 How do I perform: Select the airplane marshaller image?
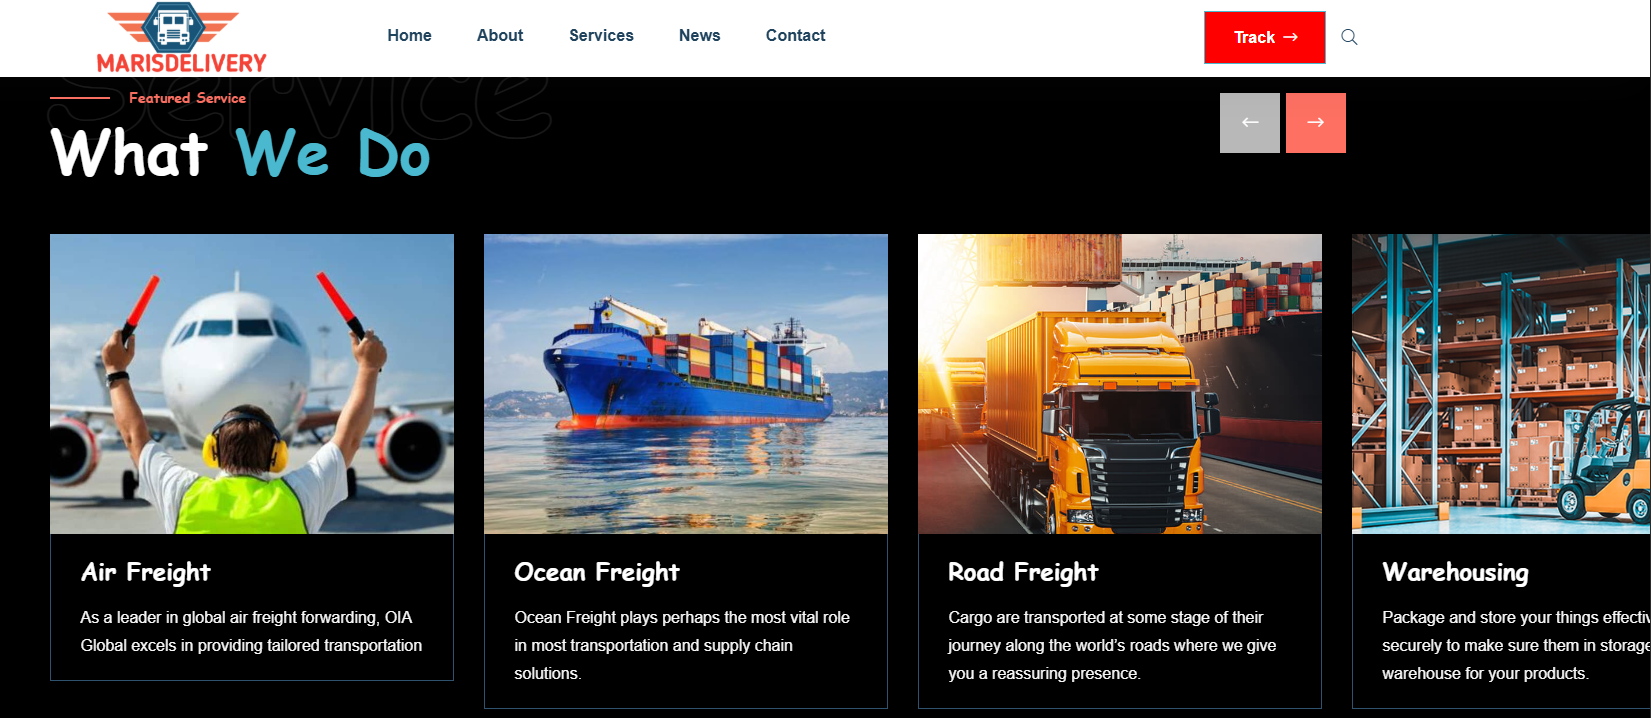tap(252, 384)
